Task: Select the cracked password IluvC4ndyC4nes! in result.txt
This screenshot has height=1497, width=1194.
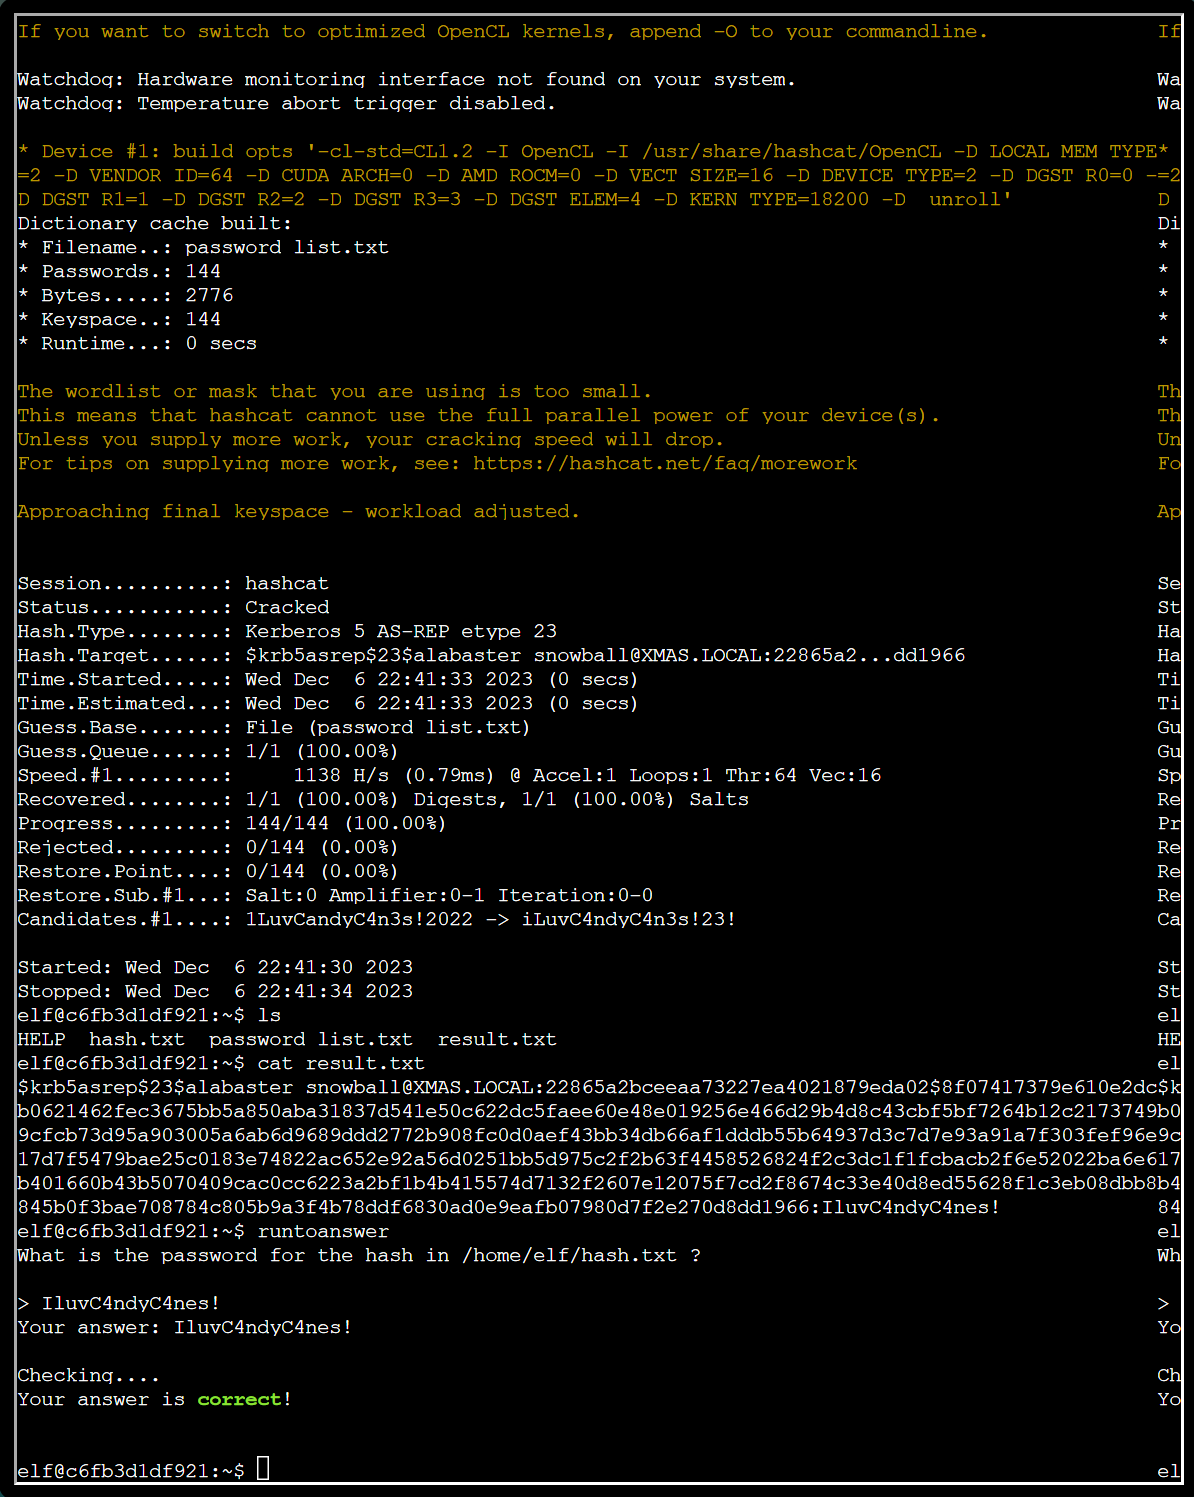Action: [x=915, y=1207]
